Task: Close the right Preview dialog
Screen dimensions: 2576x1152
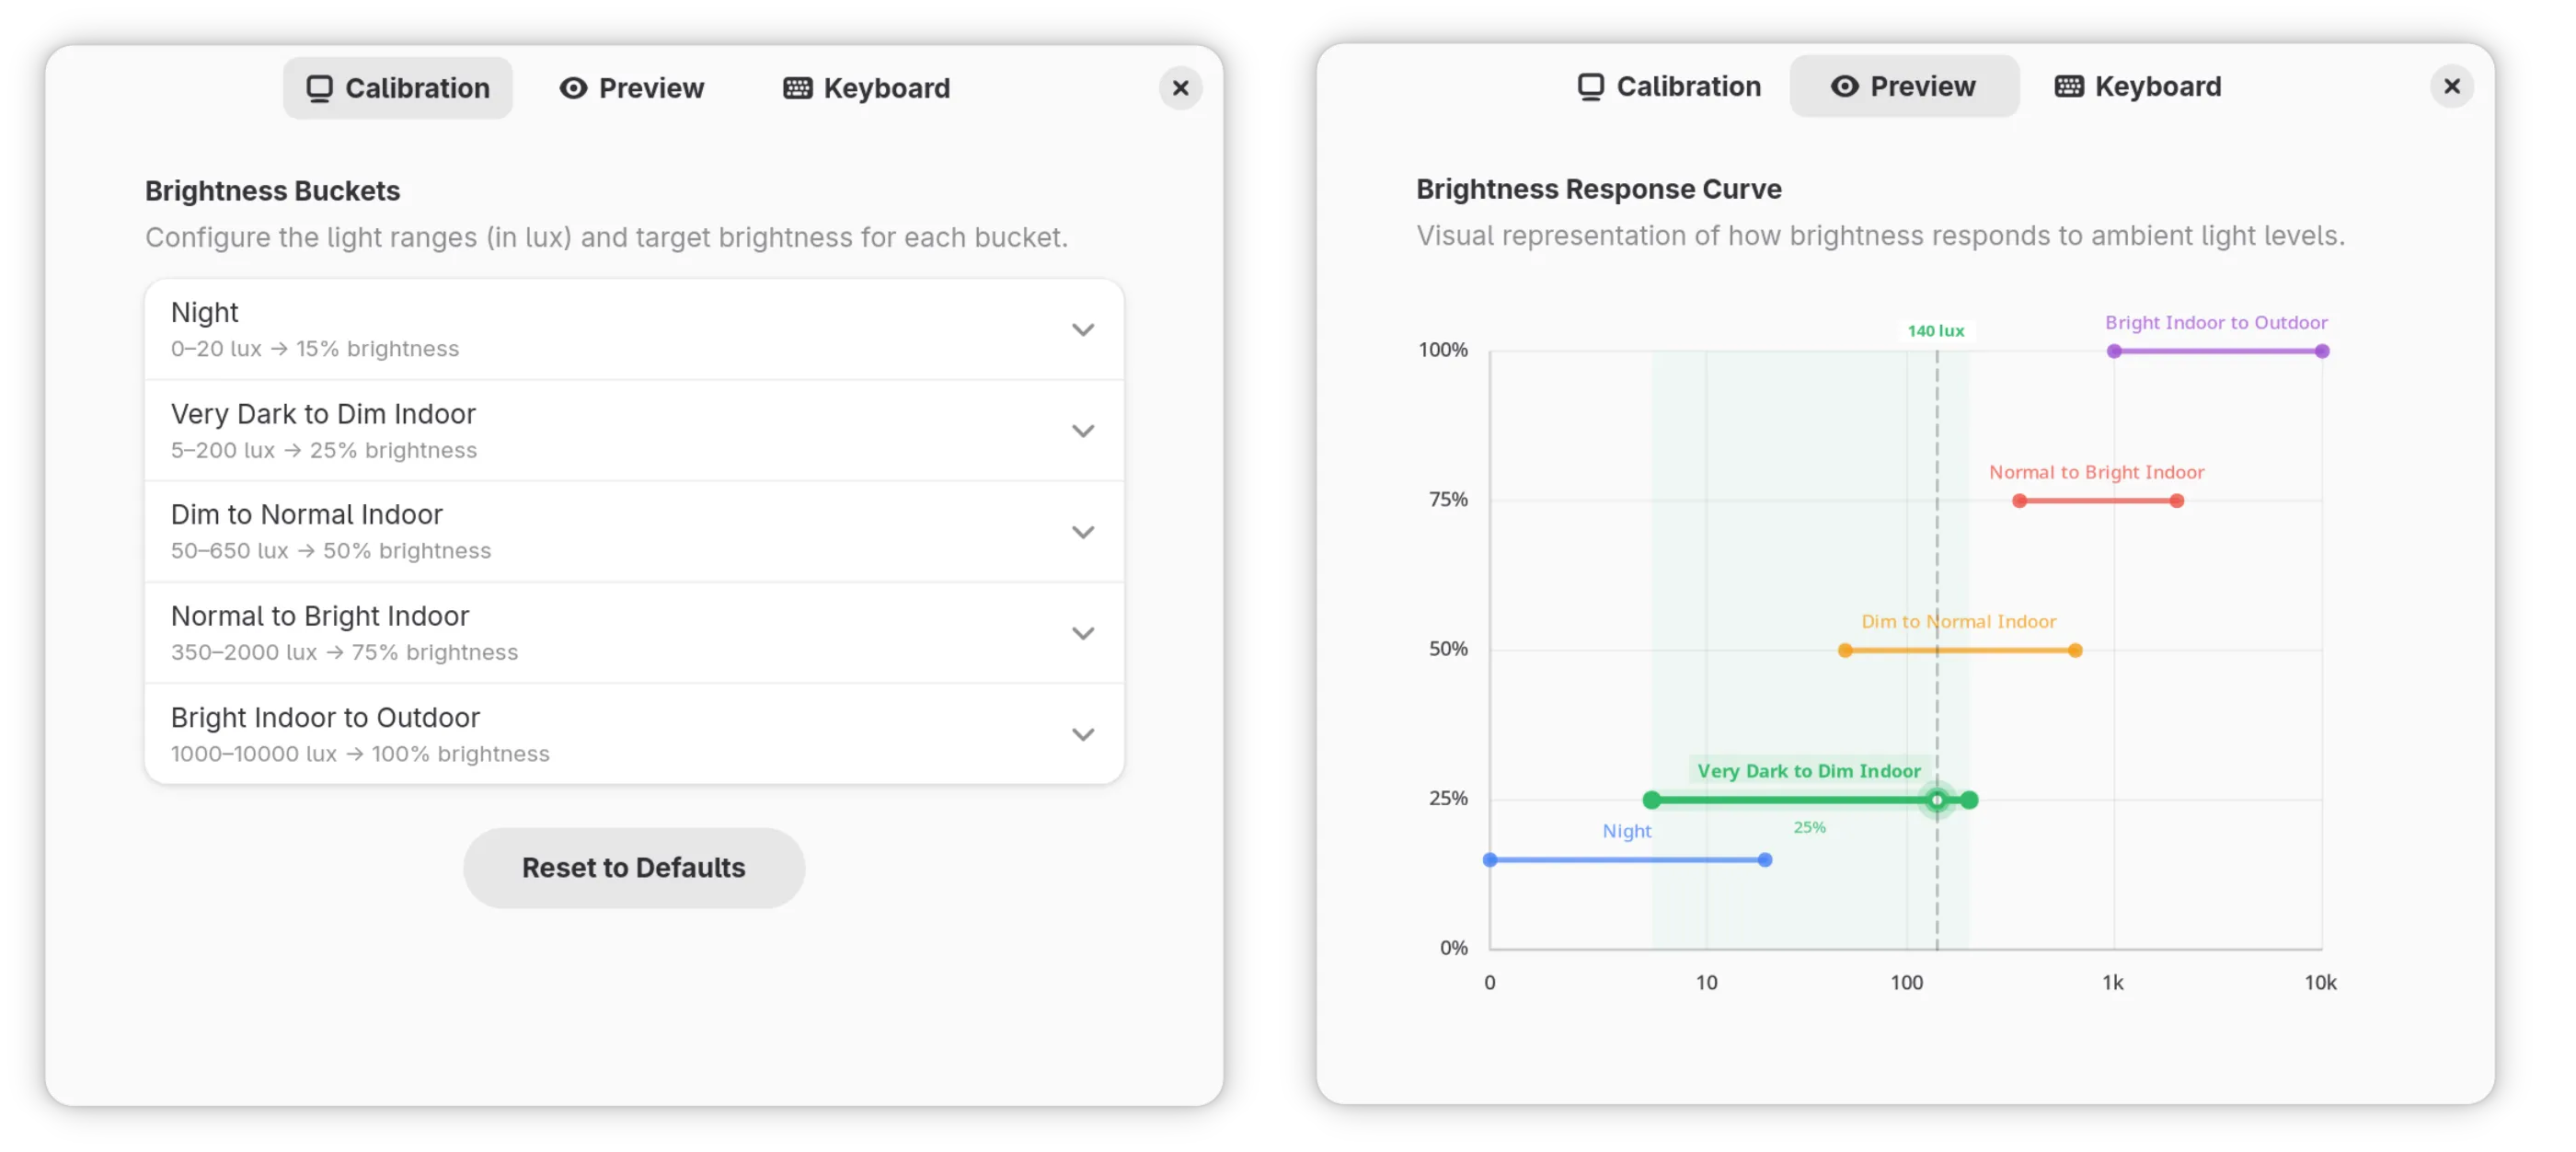Action: click(x=2451, y=86)
